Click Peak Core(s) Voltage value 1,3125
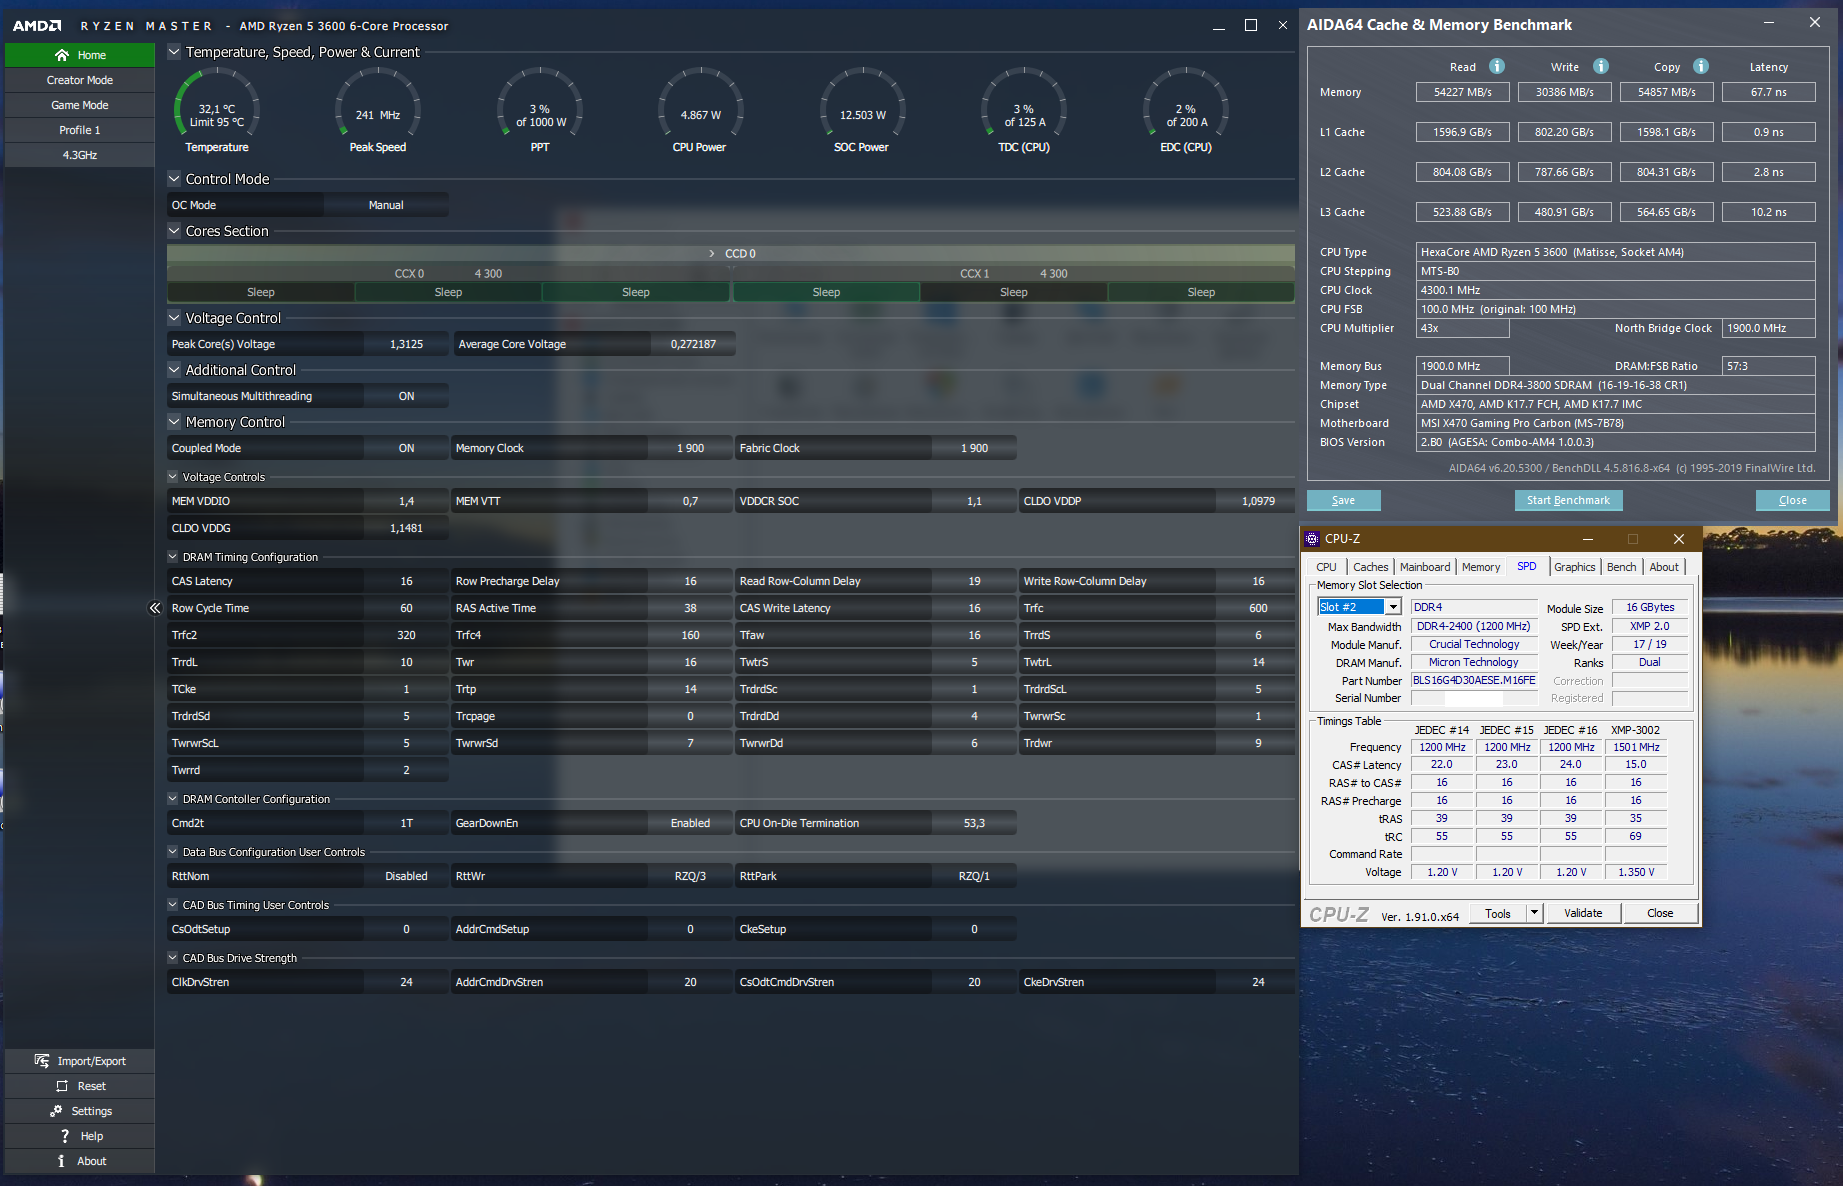Viewport: 1843px width, 1186px height. tap(406, 344)
